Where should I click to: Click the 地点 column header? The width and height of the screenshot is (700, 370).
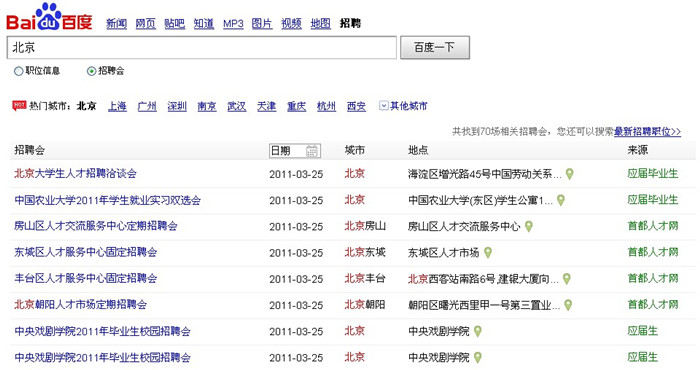click(418, 150)
